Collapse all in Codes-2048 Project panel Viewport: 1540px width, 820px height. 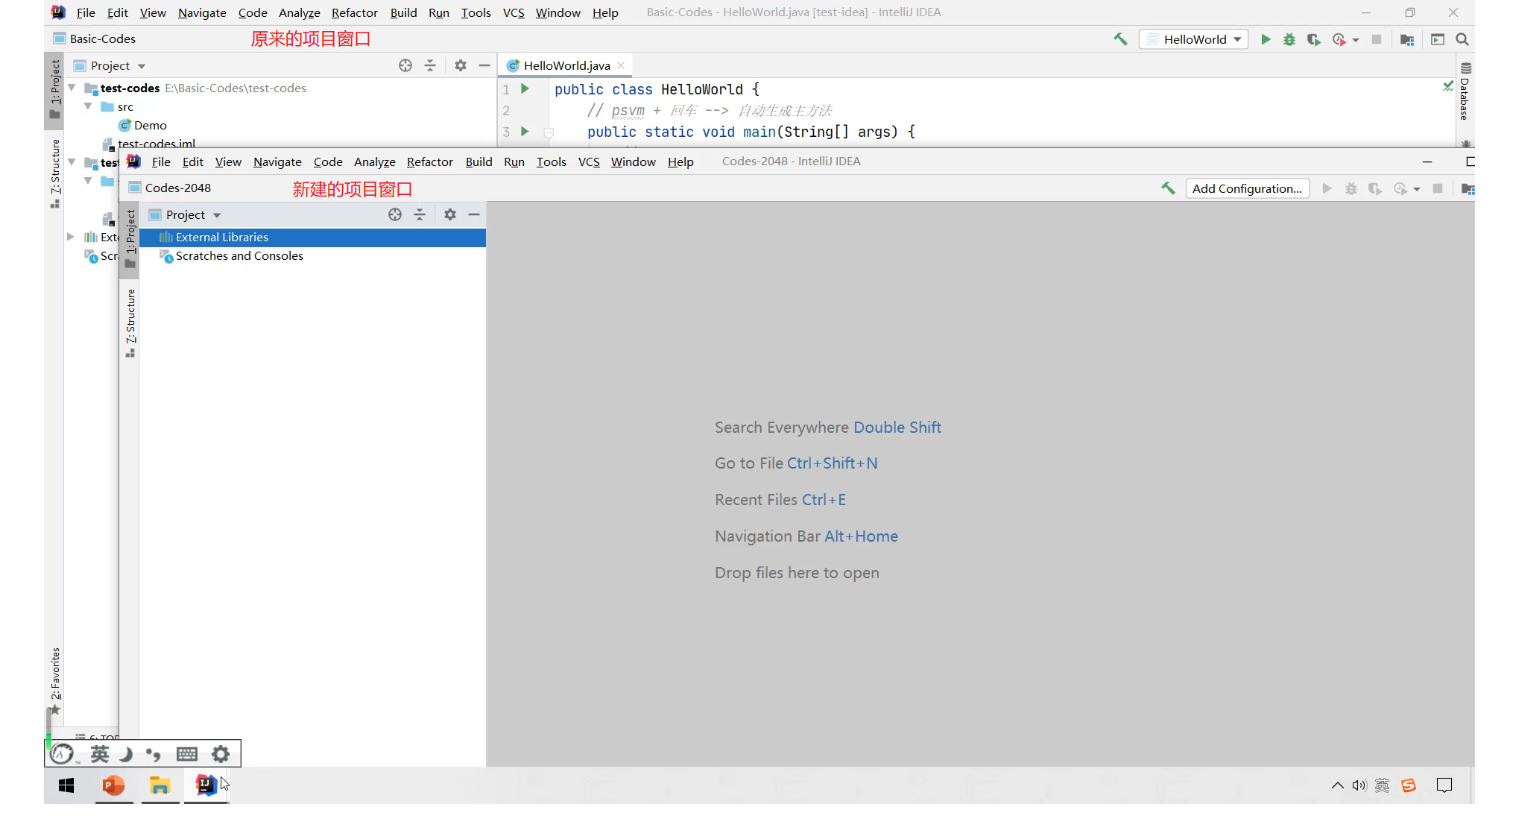(420, 214)
